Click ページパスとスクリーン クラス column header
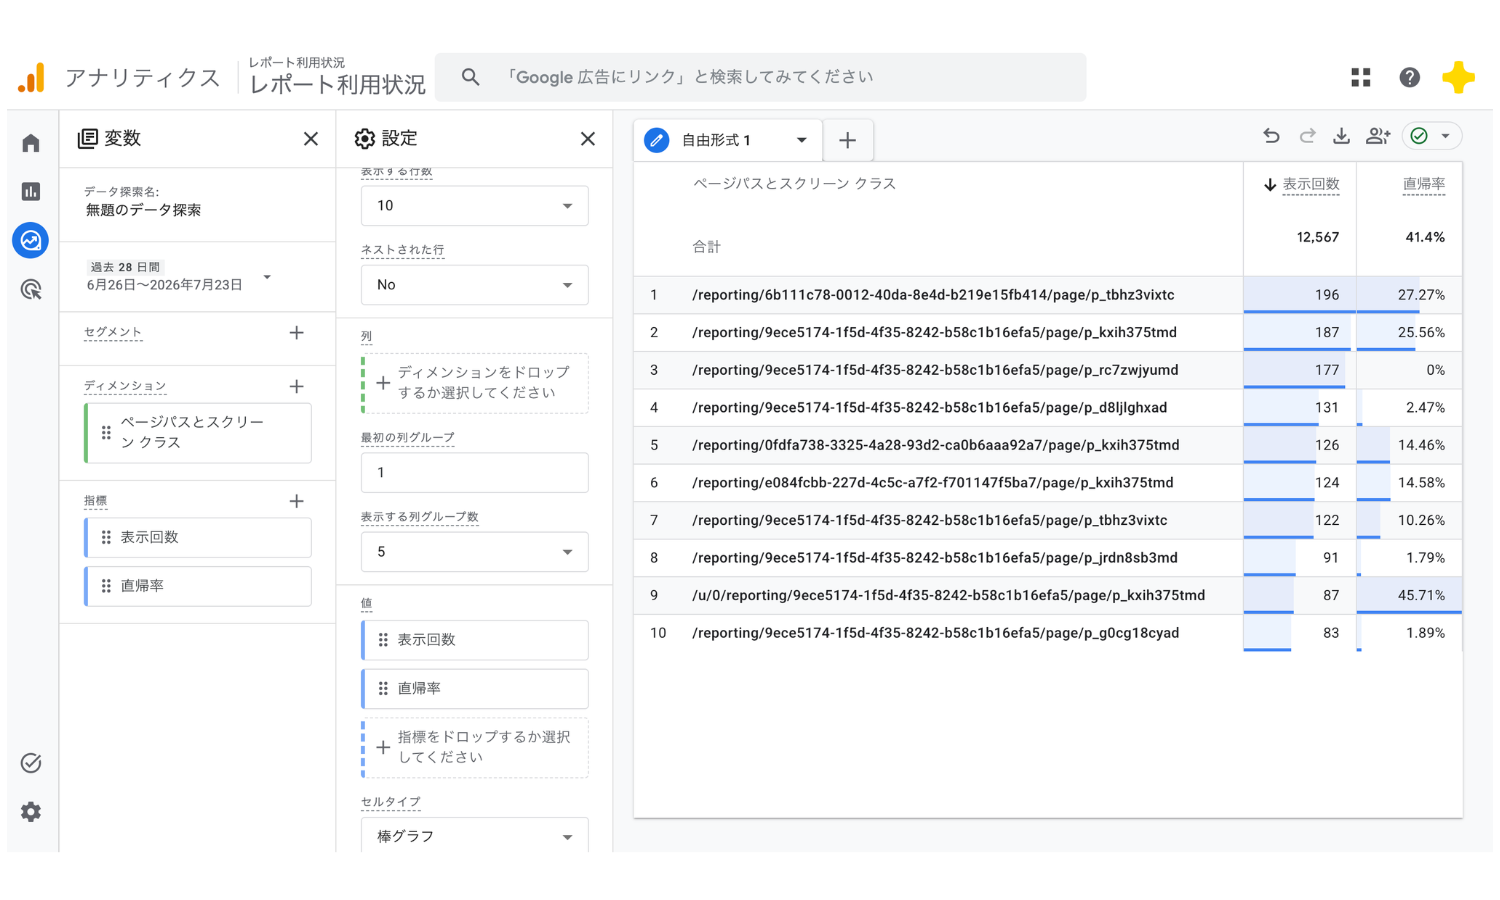Screen dimensions: 1500x900 click(x=794, y=184)
